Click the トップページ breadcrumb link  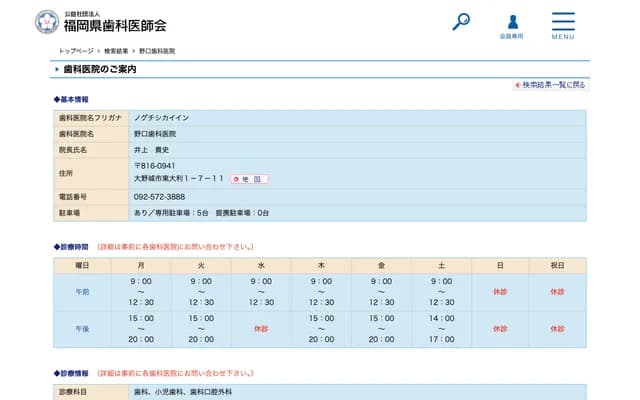(78, 50)
